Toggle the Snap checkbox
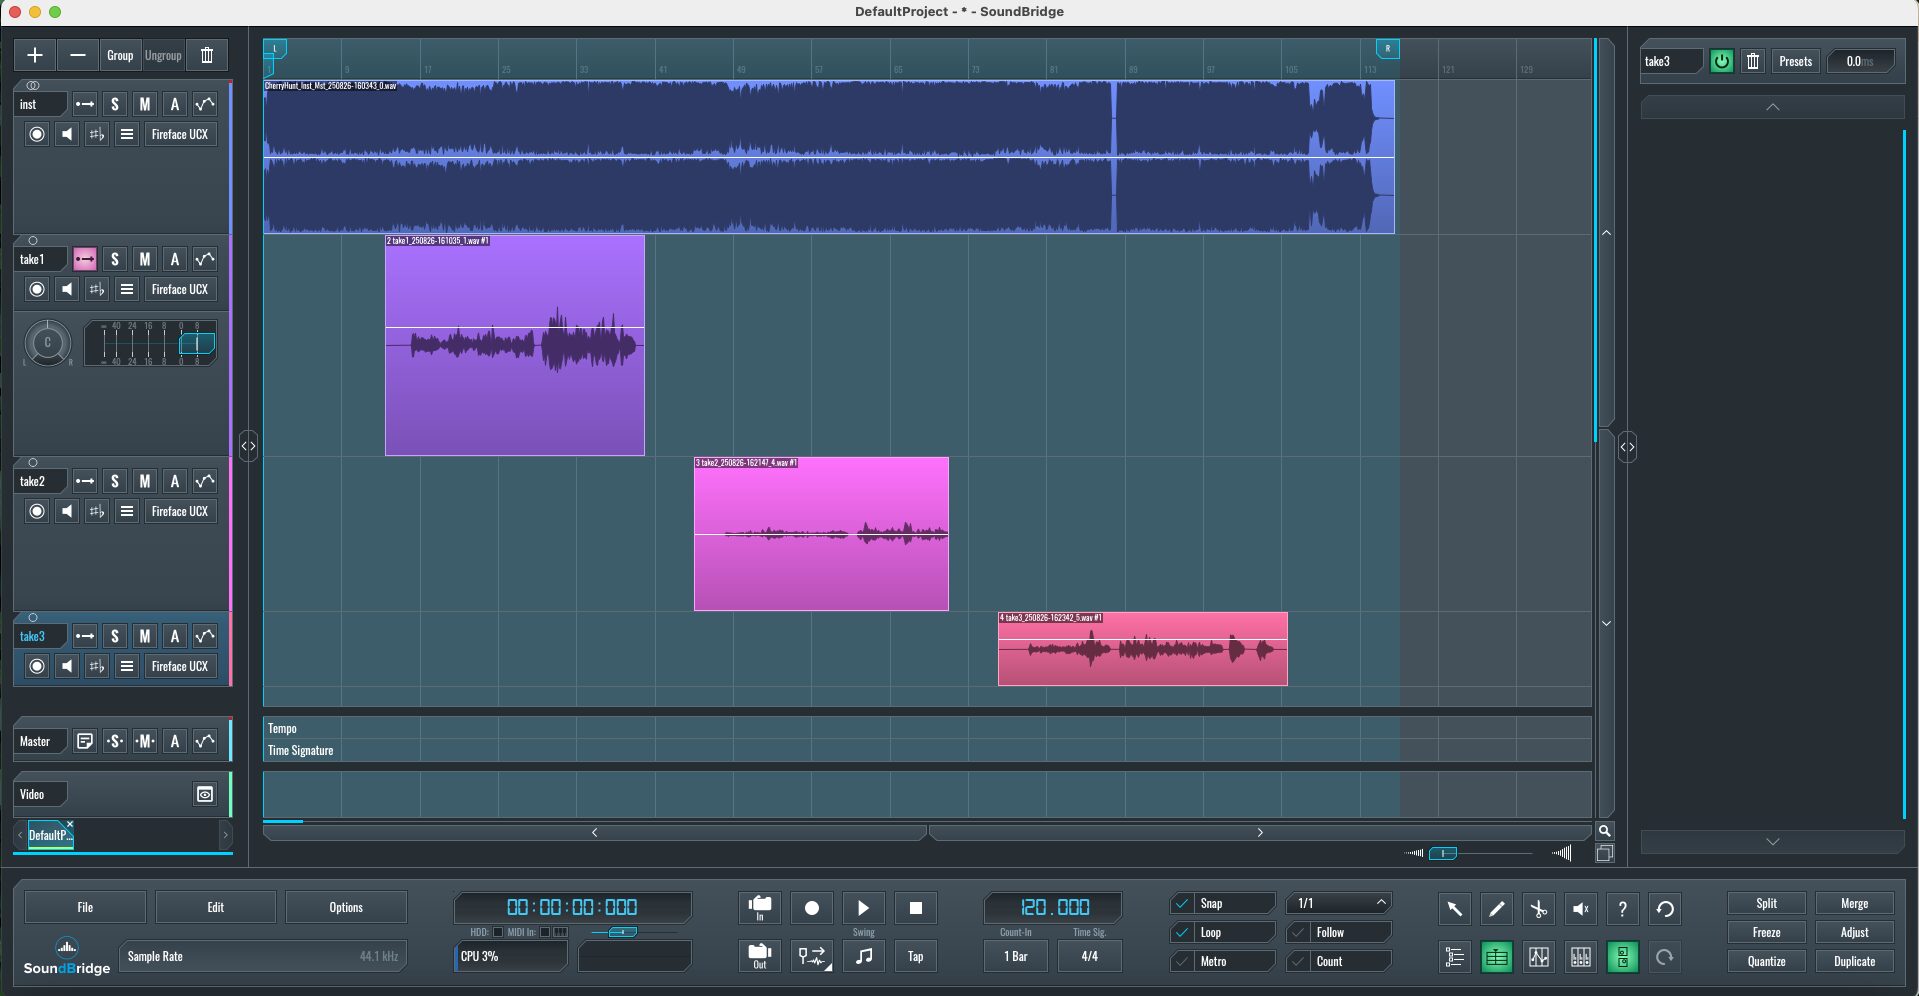The image size is (1919, 996). point(1182,903)
